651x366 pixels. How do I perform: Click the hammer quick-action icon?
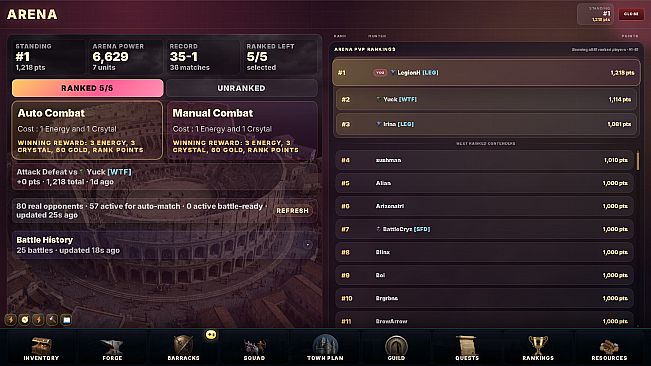pyautogui.click(x=52, y=320)
